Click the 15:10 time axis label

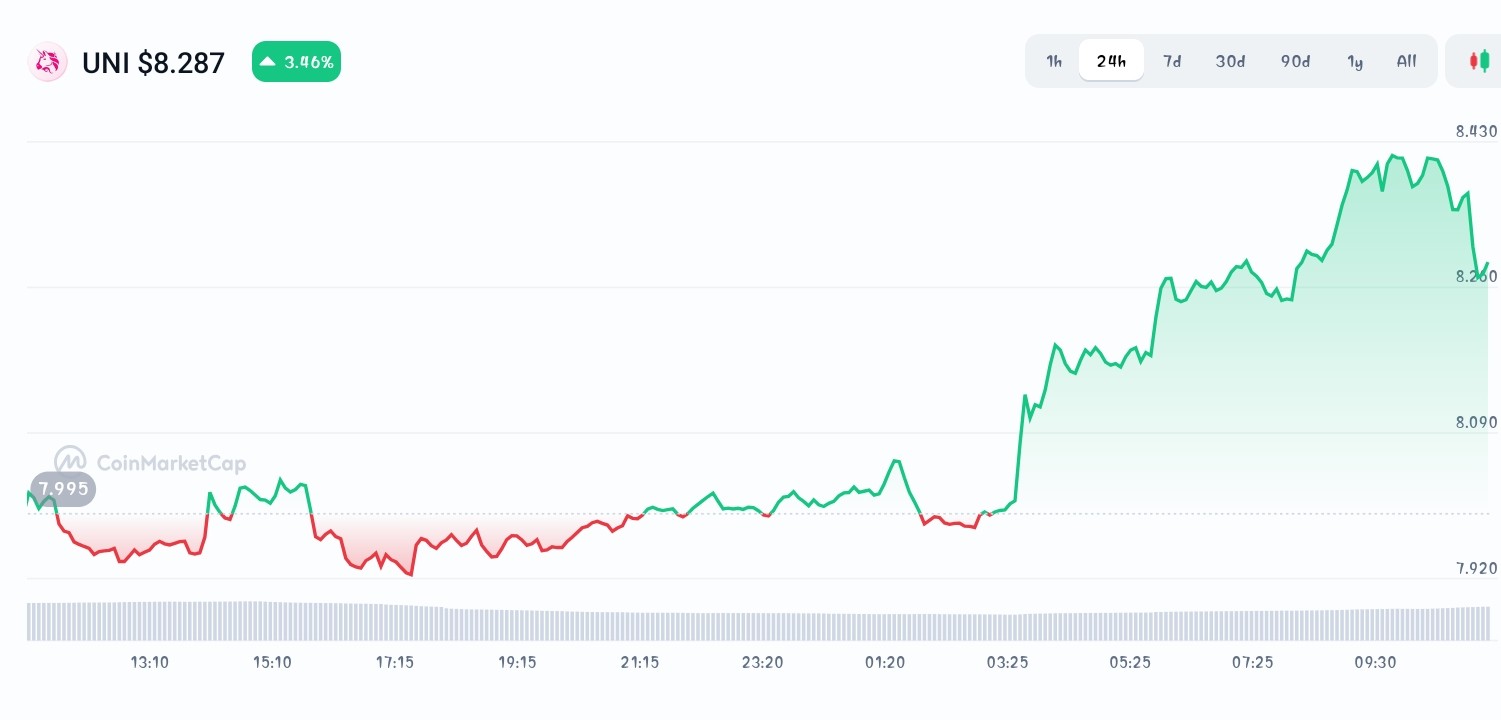[x=272, y=662]
